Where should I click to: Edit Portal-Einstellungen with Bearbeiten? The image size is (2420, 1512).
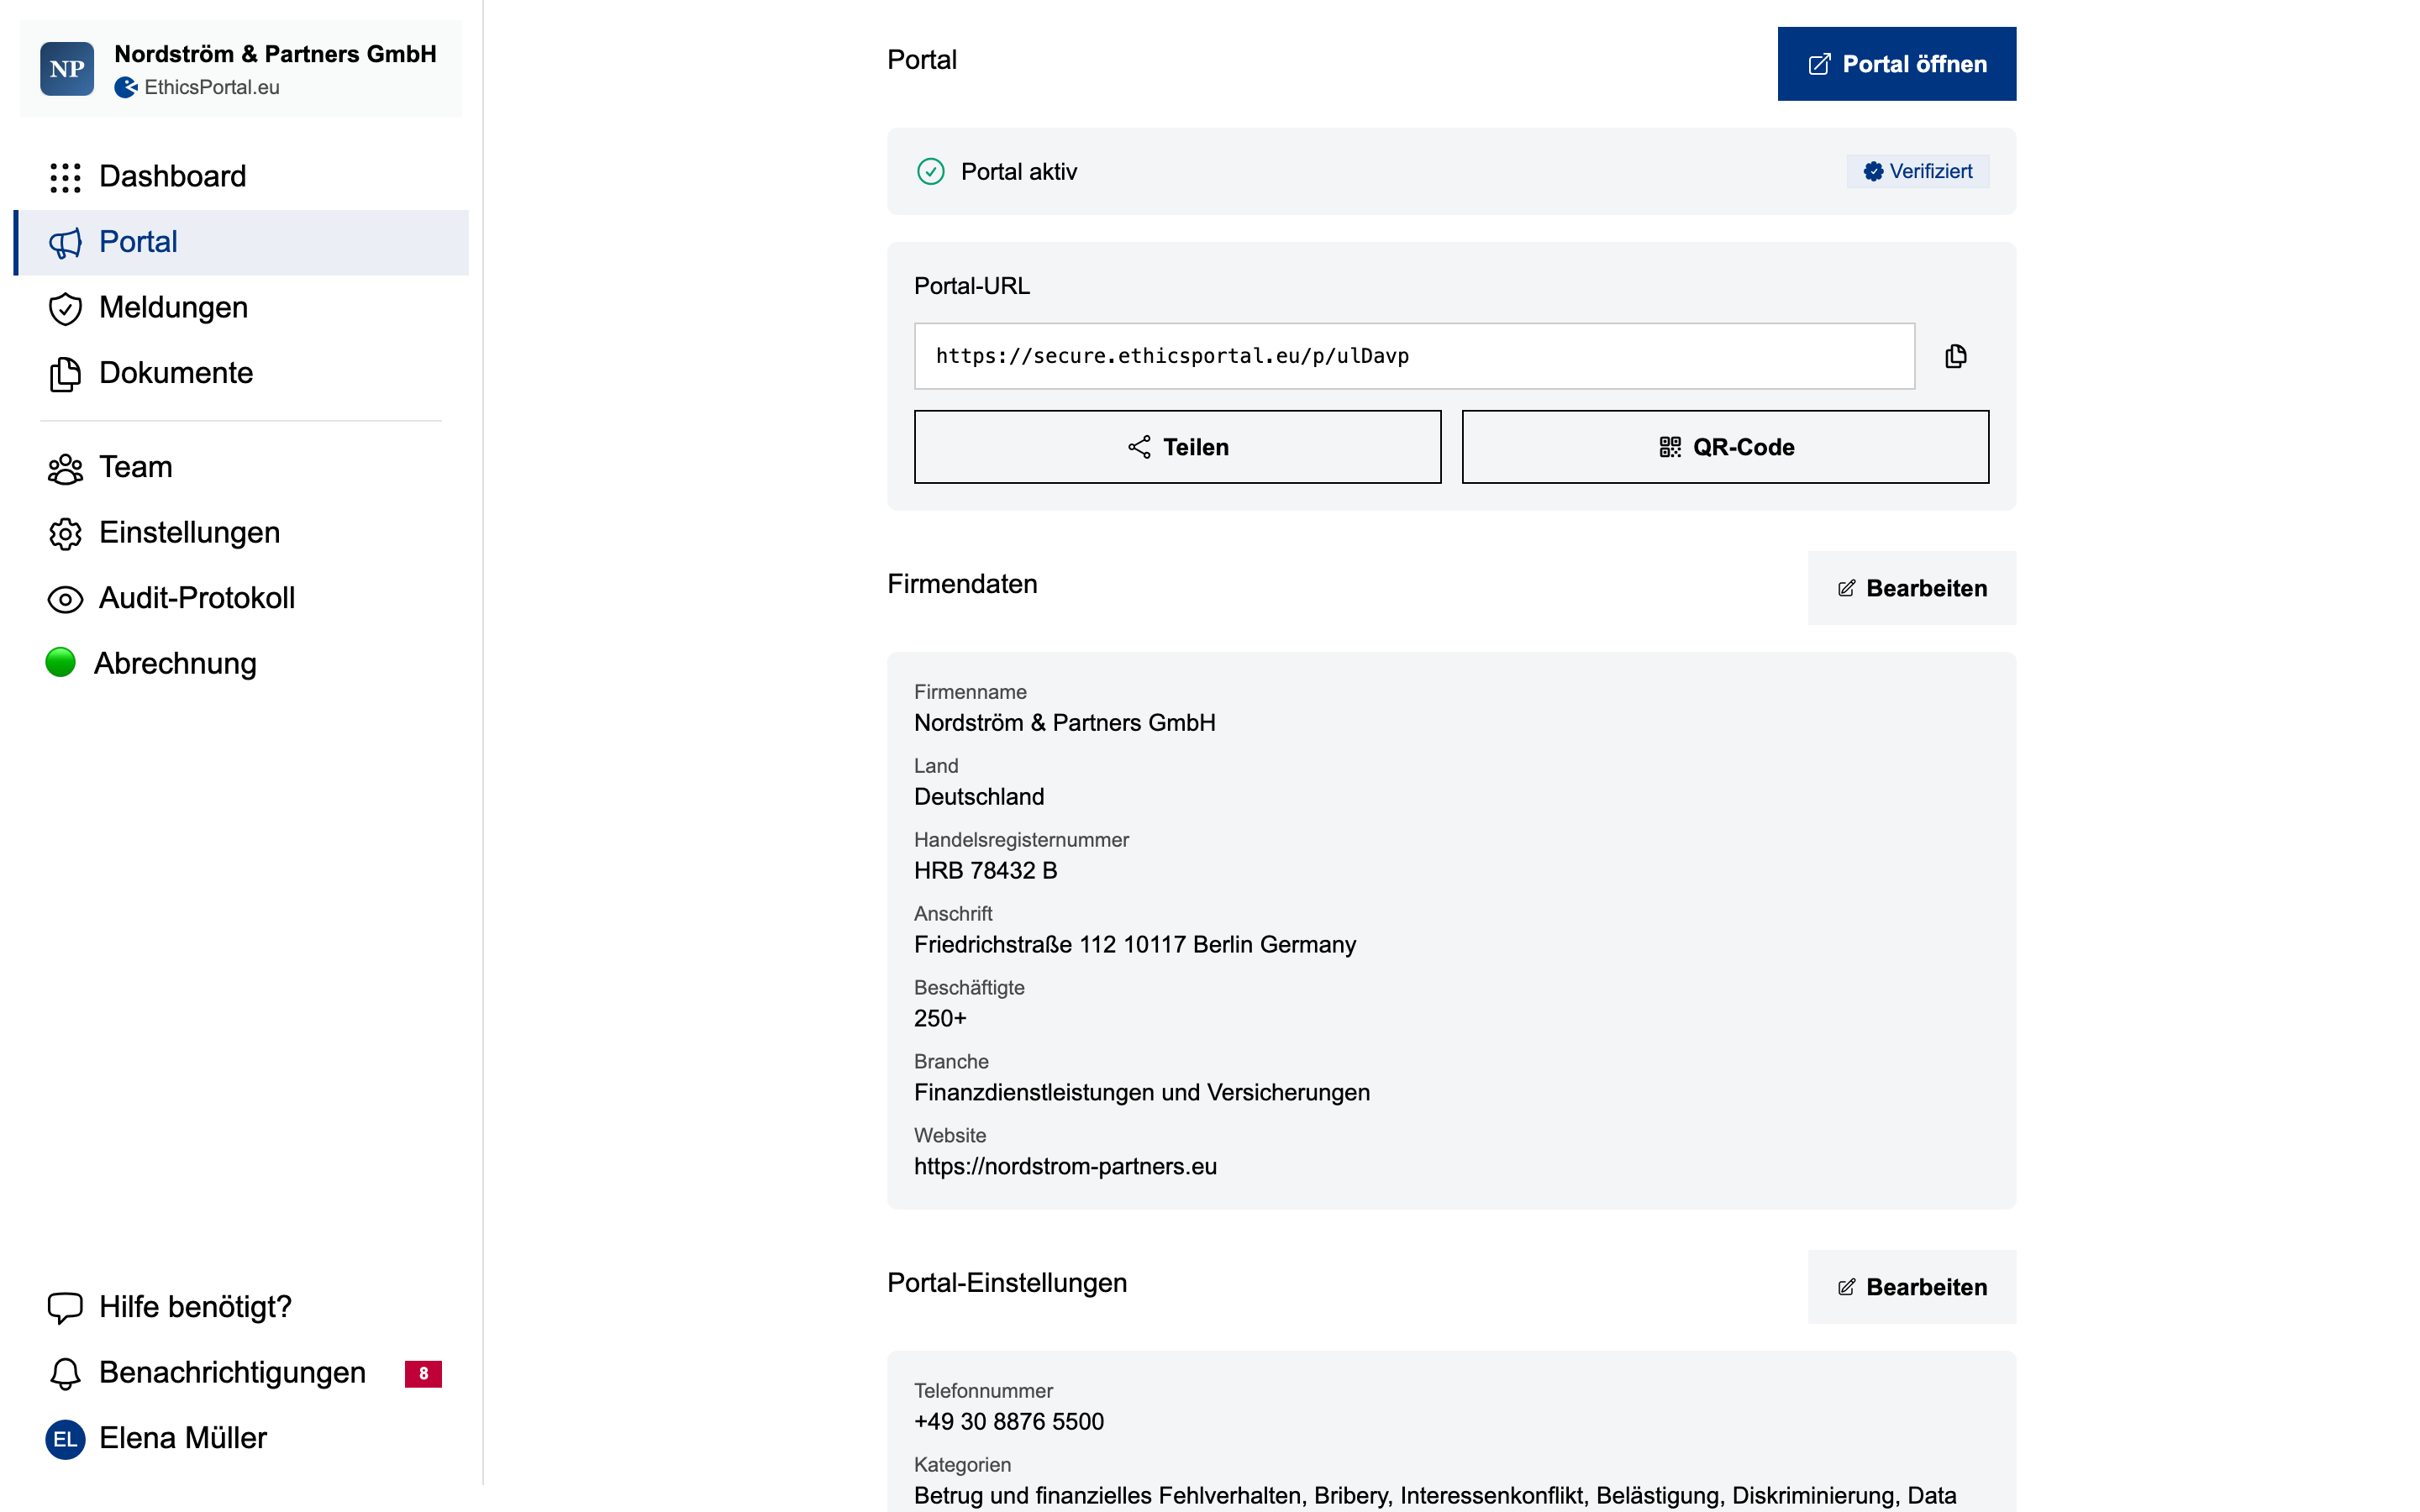tap(1912, 1287)
